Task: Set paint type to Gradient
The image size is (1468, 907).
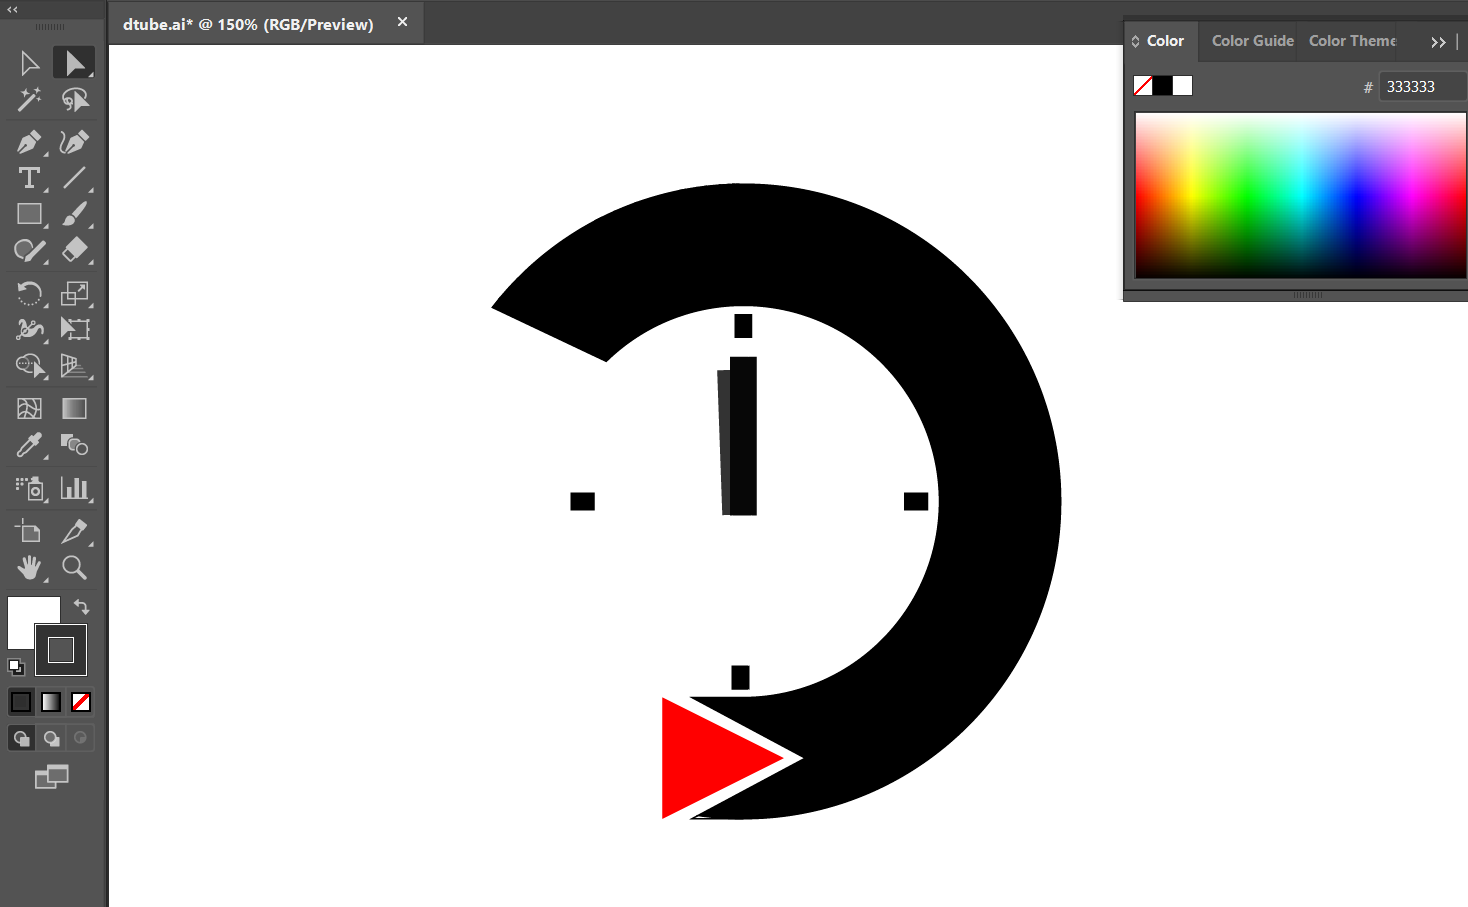Action: 51,702
